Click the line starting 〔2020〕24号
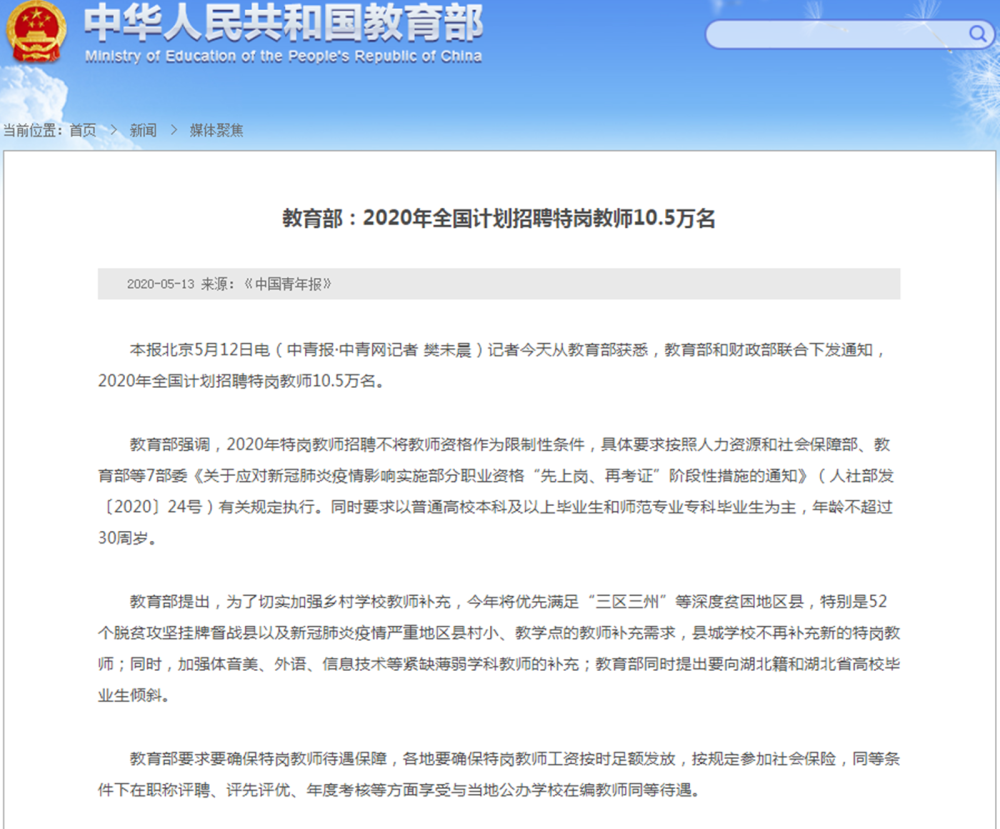This screenshot has height=829, width=1000. coord(499,507)
